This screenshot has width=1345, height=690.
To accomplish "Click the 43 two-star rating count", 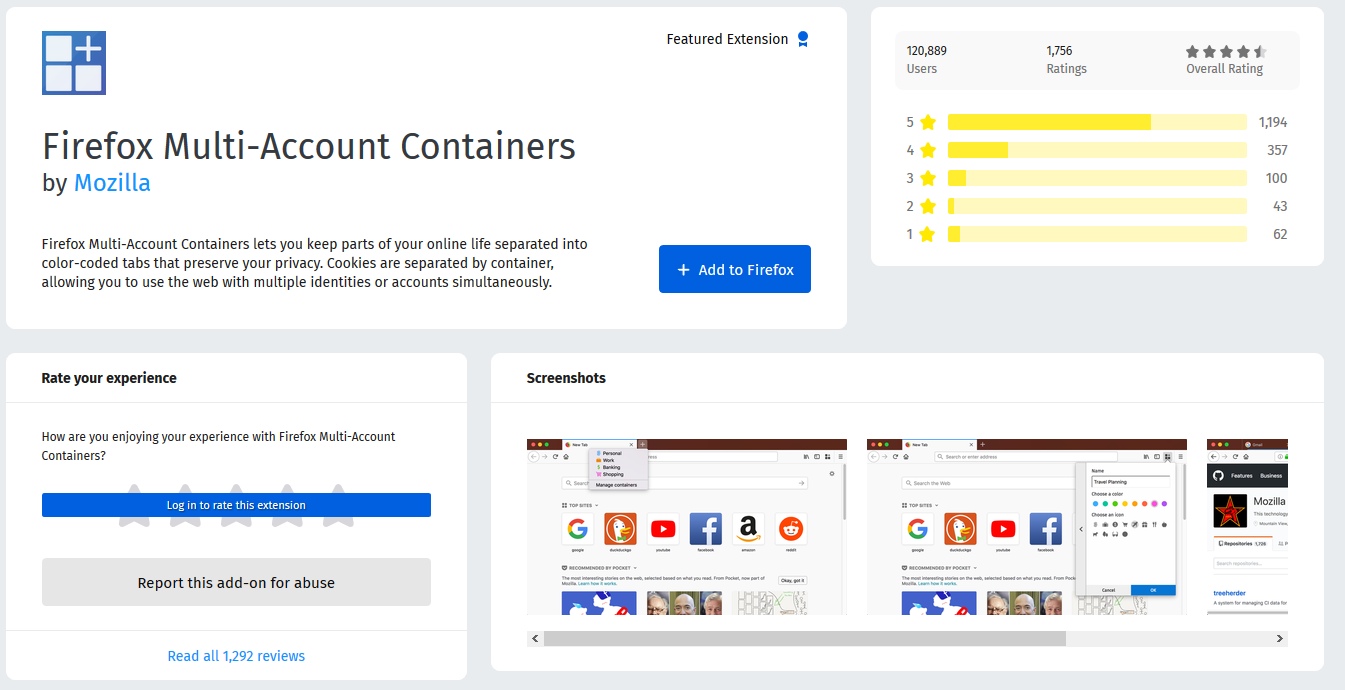I will (1280, 206).
